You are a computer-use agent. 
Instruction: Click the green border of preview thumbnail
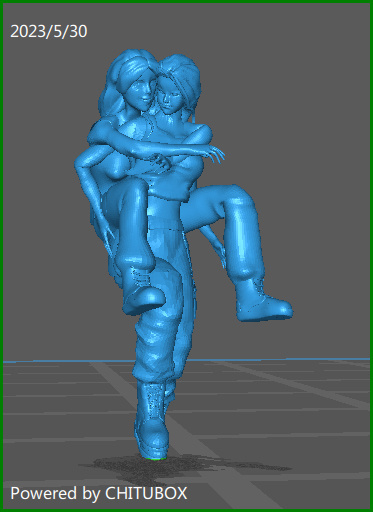[x=187, y=1]
